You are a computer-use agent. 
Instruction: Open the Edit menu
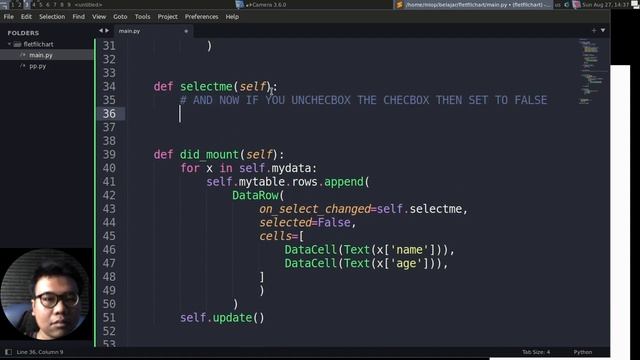coord(26,17)
